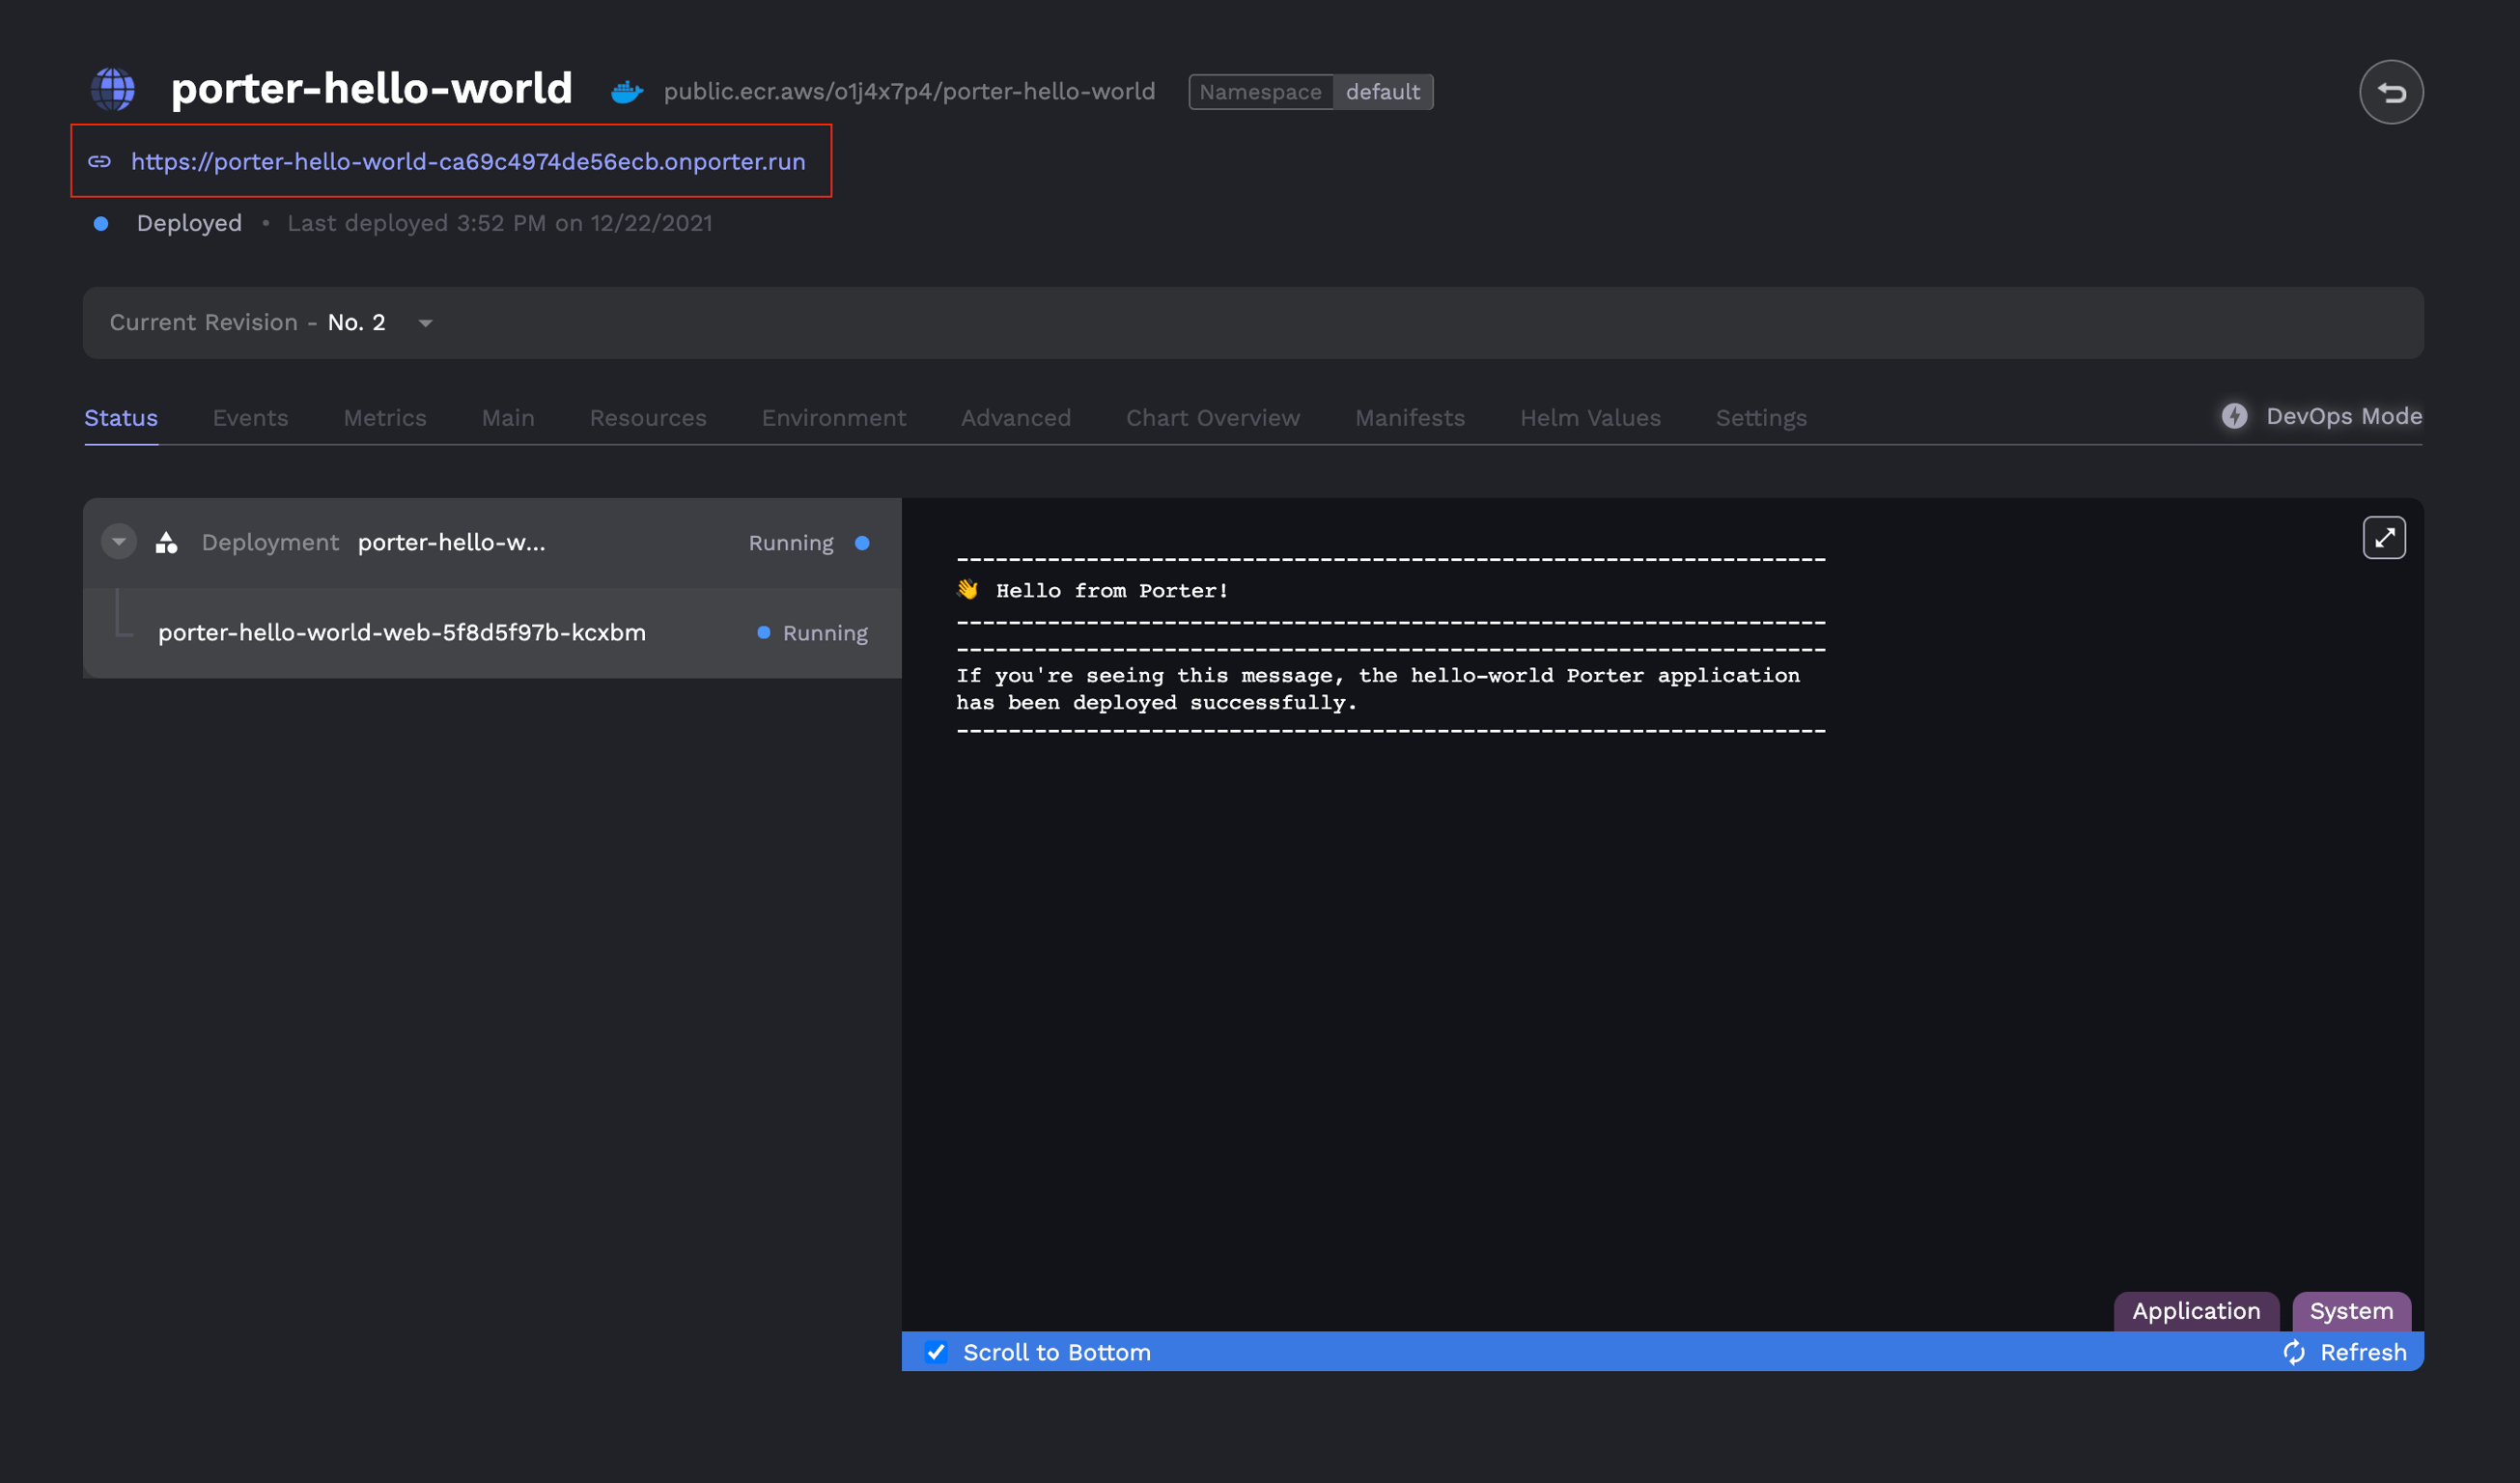
Task: Go to the Main tab
Action: 508,418
